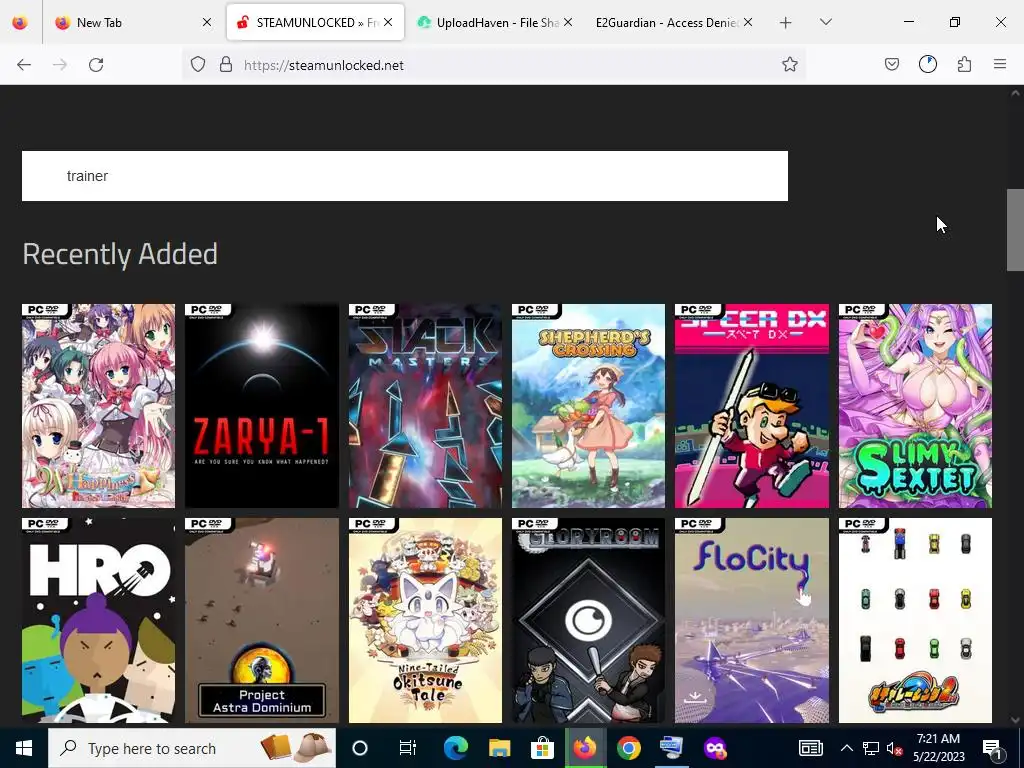Open the ZARYA-1 game cover

(262, 406)
